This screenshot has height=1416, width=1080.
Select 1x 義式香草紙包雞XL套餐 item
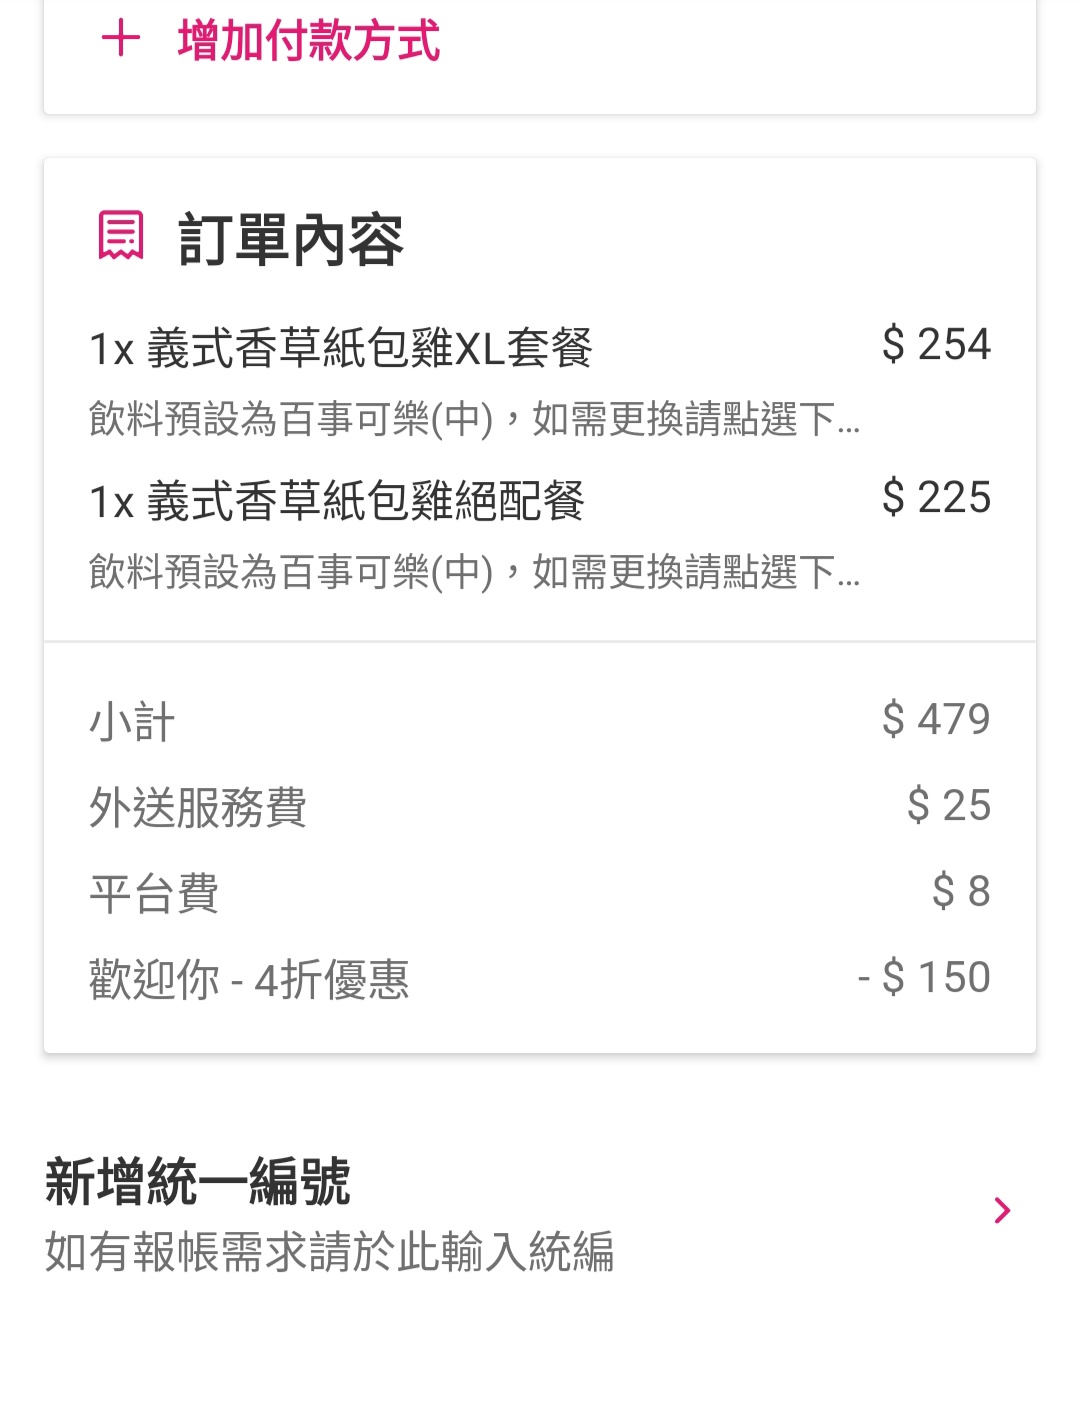341,349
